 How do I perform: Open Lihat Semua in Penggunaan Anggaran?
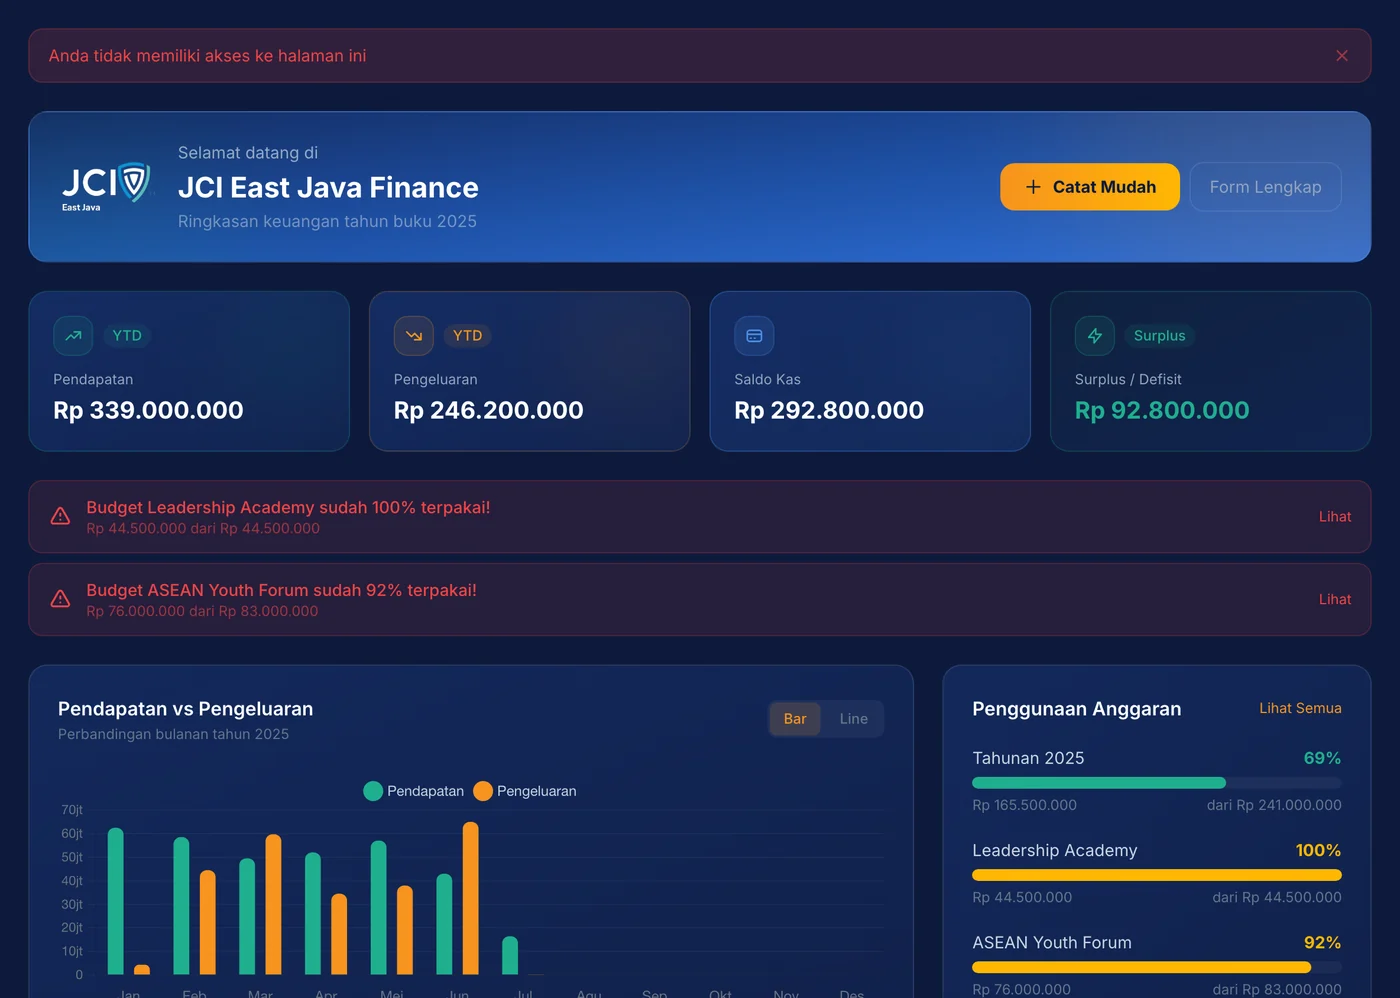[1300, 708]
